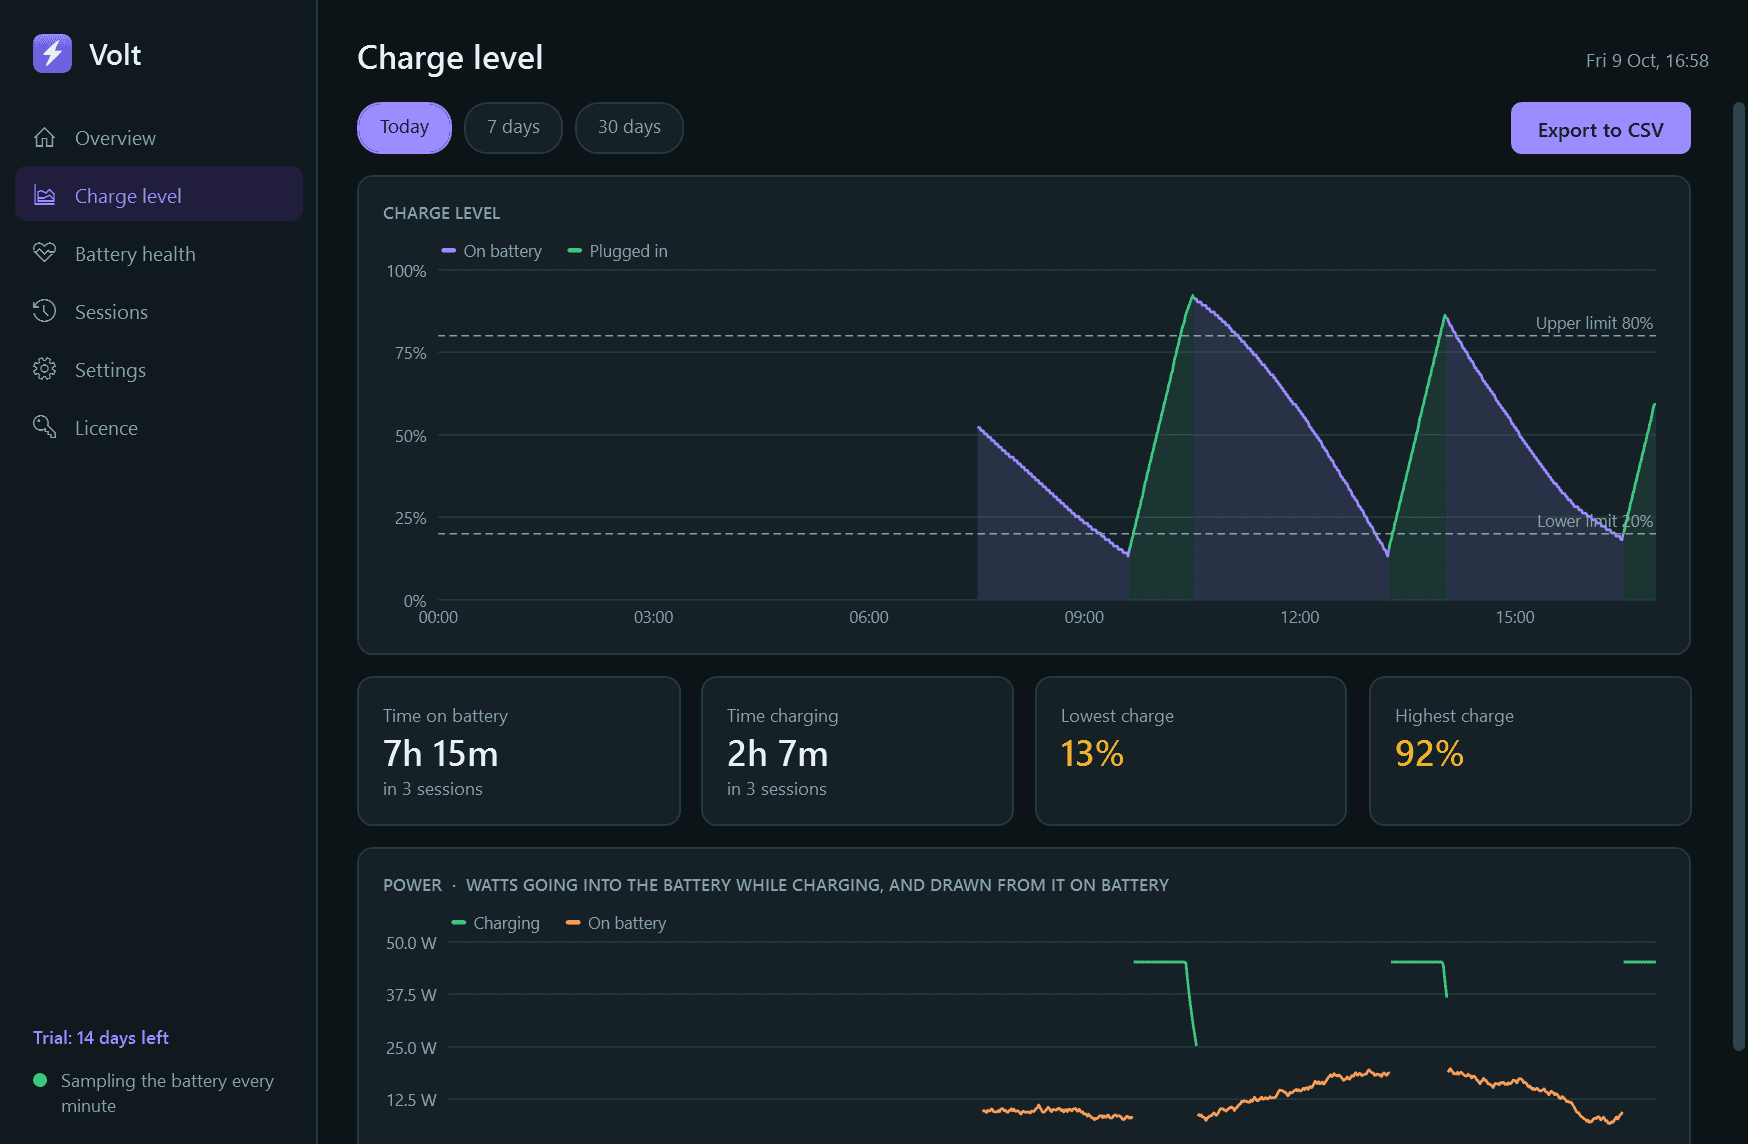The width and height of the screenshot is (1748, 1144).
Task: Click the Overview home icon
Action: 44,138
